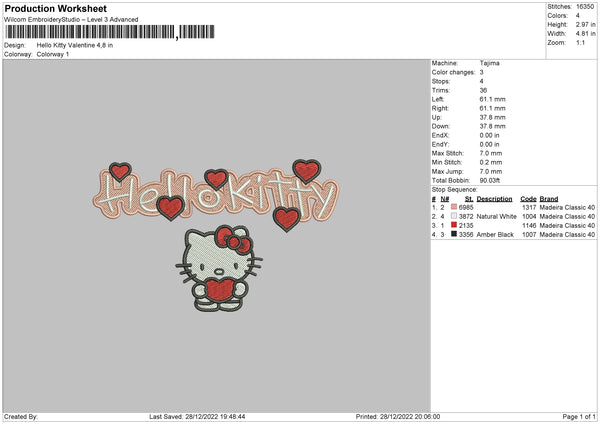600x424 pixels.
Task: Click the pink 6985 thread color swatch
Action: pyautogui.click(x=454, y=207)
